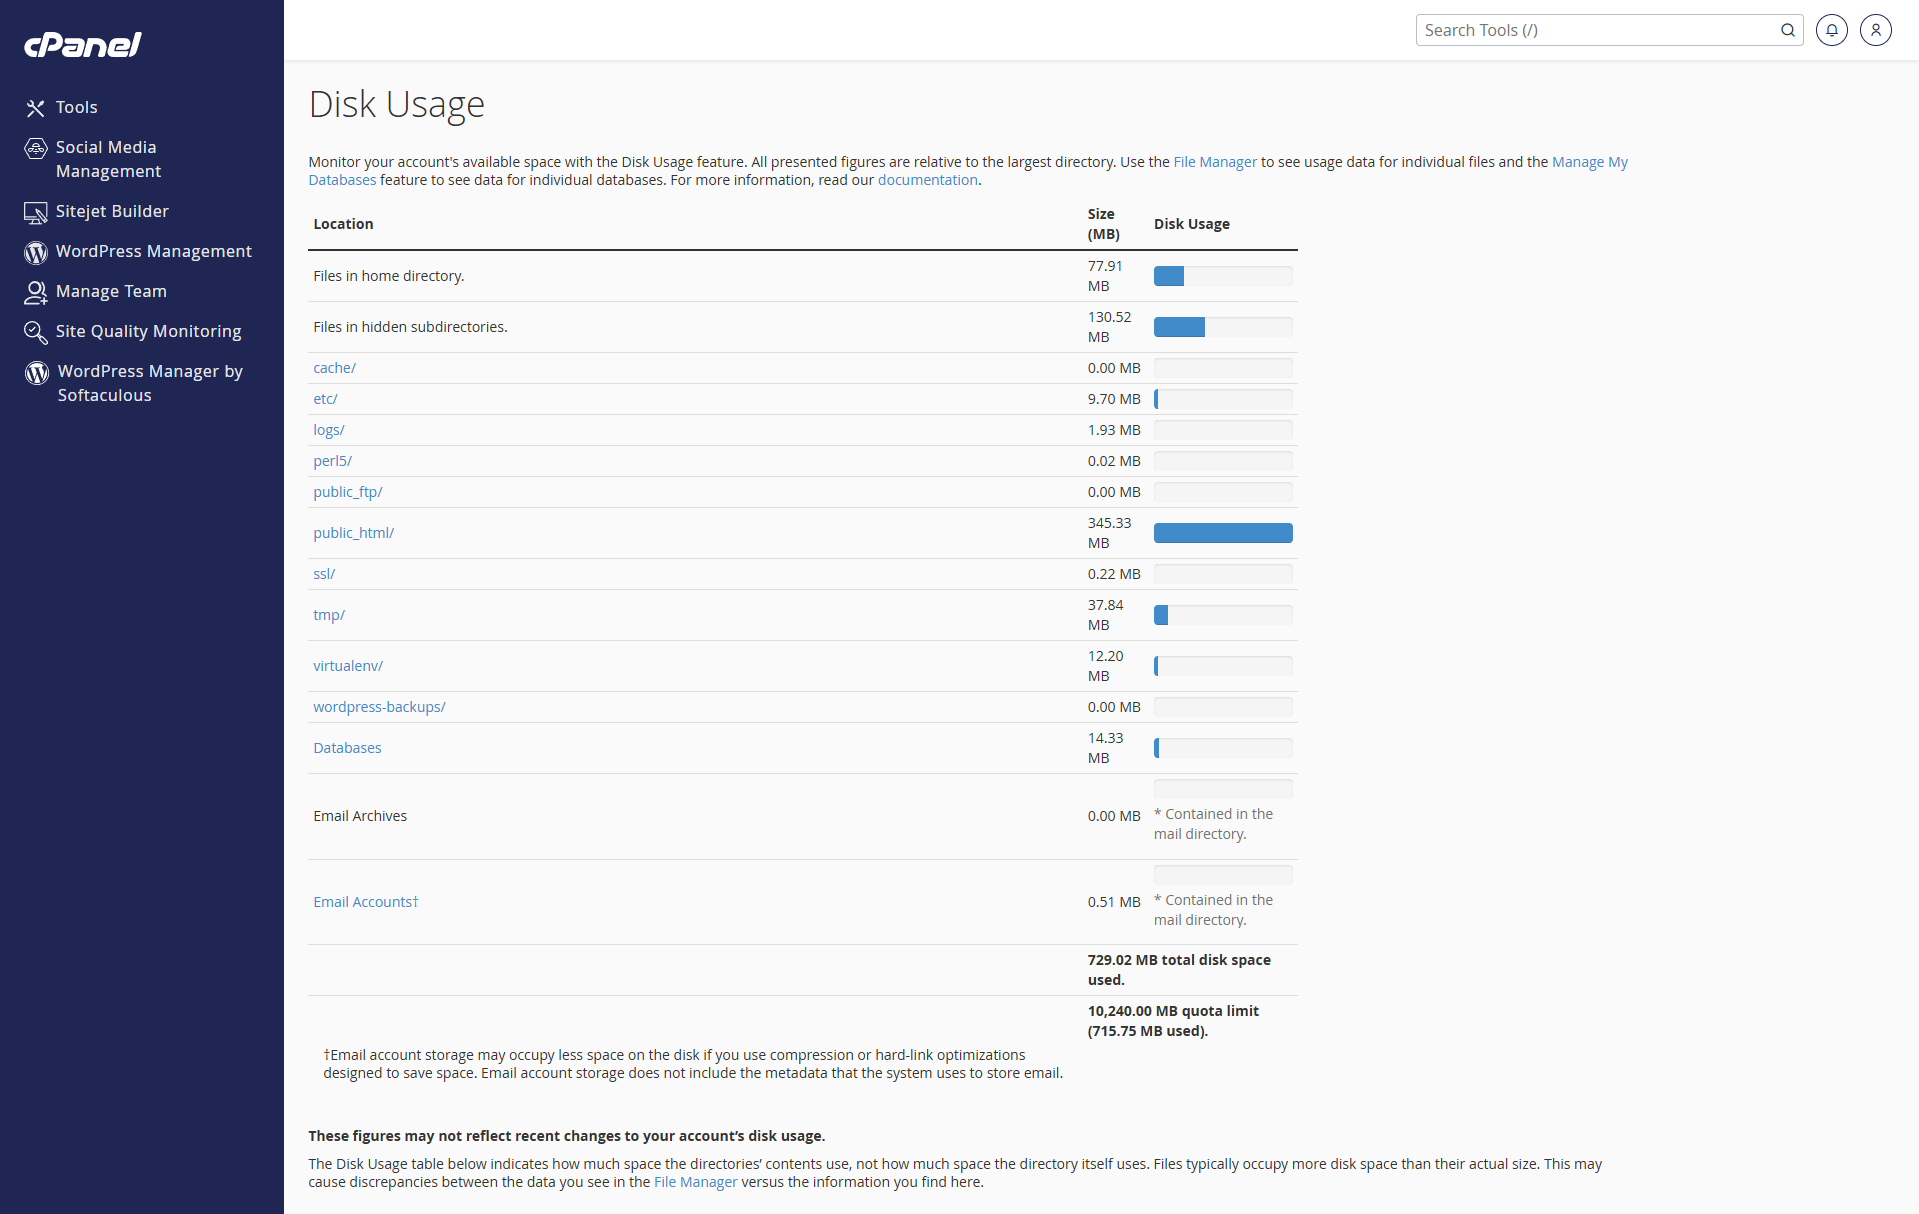
Task: Click the Location column header
Action: [343, 224]
